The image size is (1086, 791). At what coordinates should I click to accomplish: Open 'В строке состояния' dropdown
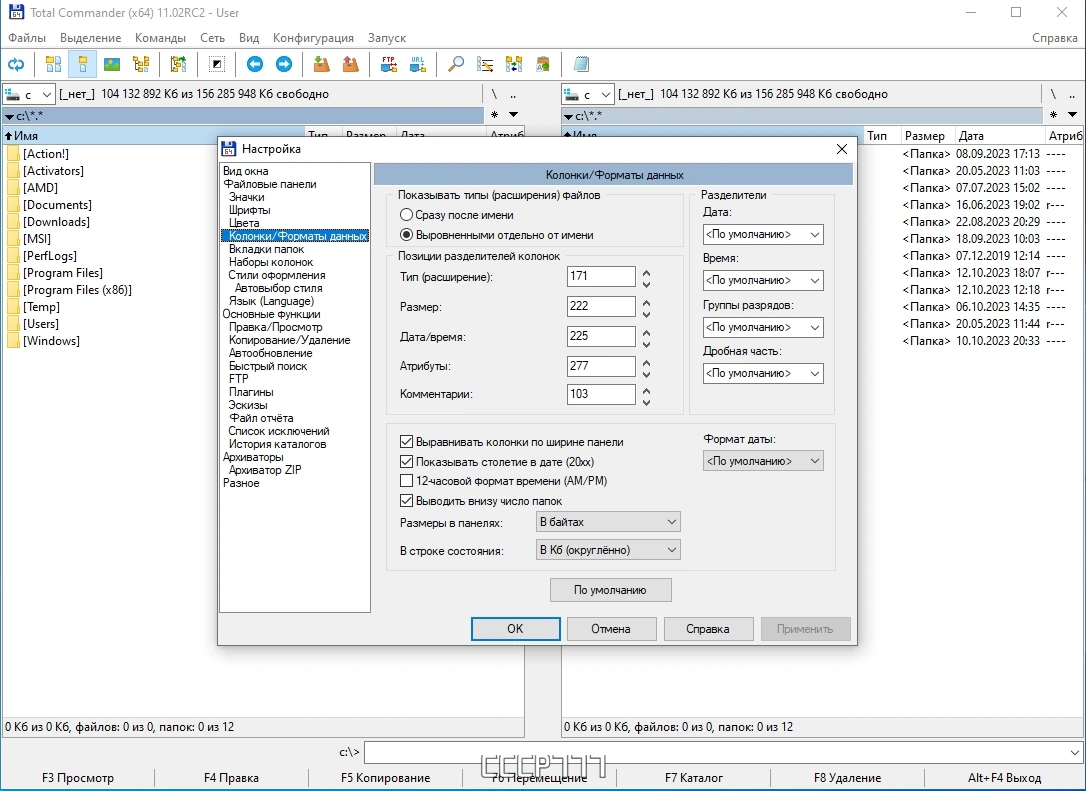pyautogui.click(x=608, y=550)
